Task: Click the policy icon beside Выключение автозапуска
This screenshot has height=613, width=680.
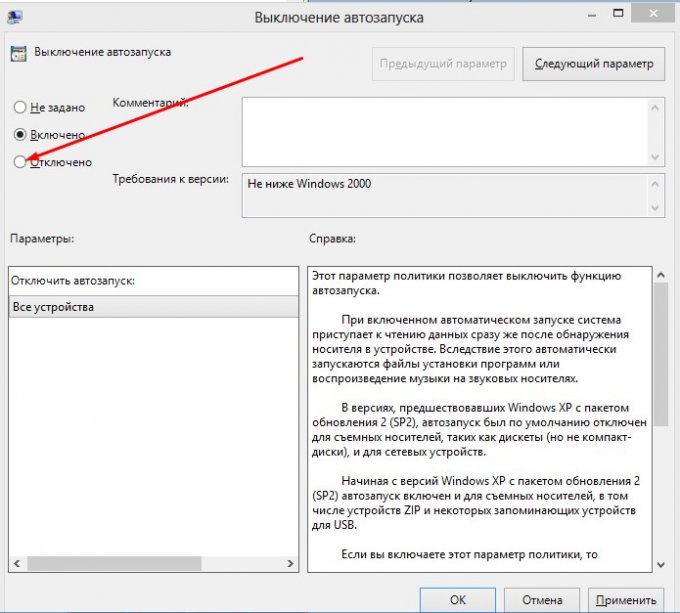Action: [19, 54]
